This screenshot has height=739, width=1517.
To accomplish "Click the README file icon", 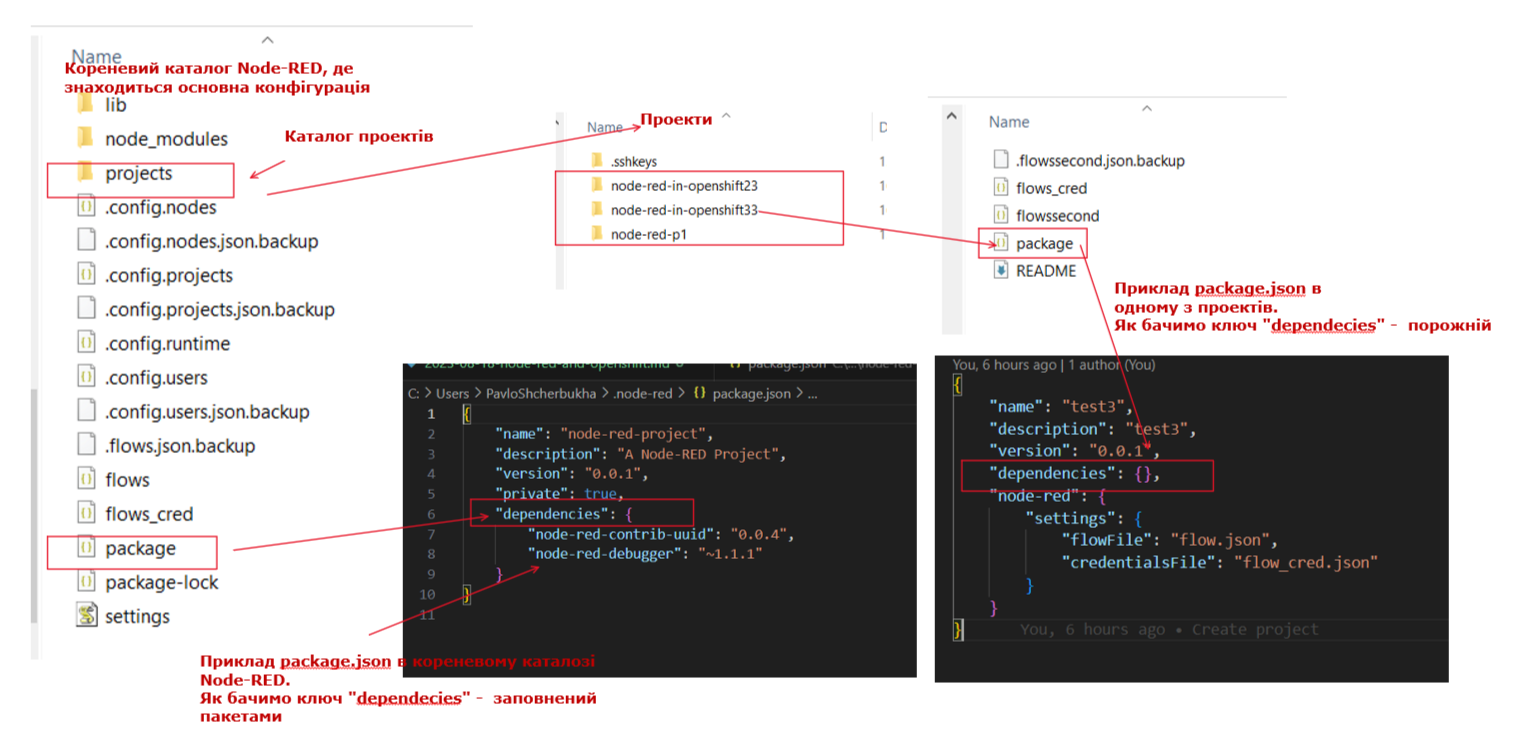I will [1001, 271].
